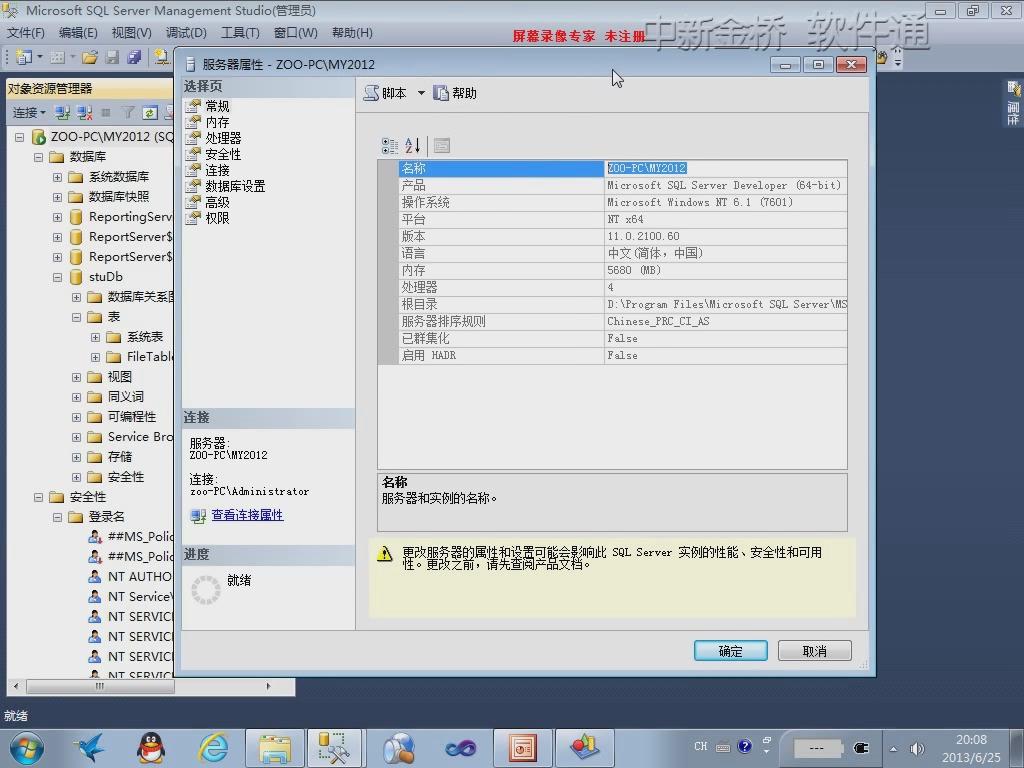Select the 高级 page
This screenshot has width=1024, height=768.
pos(217,202)
